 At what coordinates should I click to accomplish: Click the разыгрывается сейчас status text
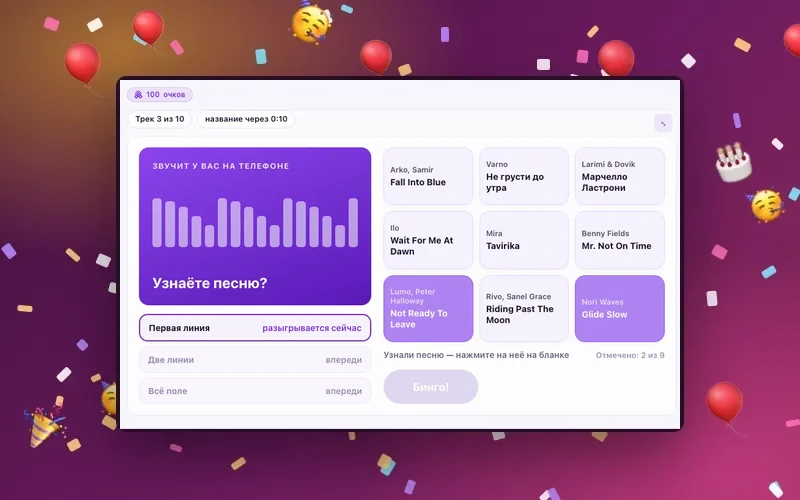click(x=312, y=328)
